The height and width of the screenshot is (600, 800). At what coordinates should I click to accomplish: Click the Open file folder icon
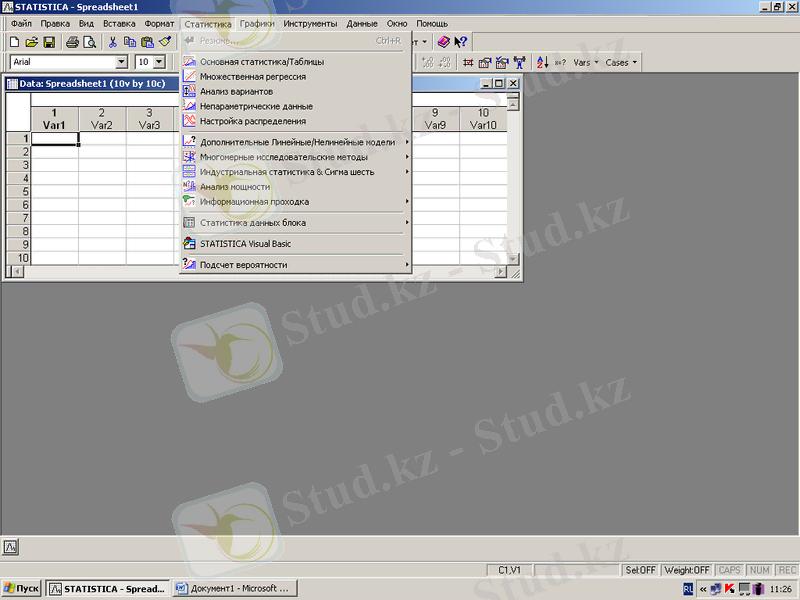click(32, 42)
